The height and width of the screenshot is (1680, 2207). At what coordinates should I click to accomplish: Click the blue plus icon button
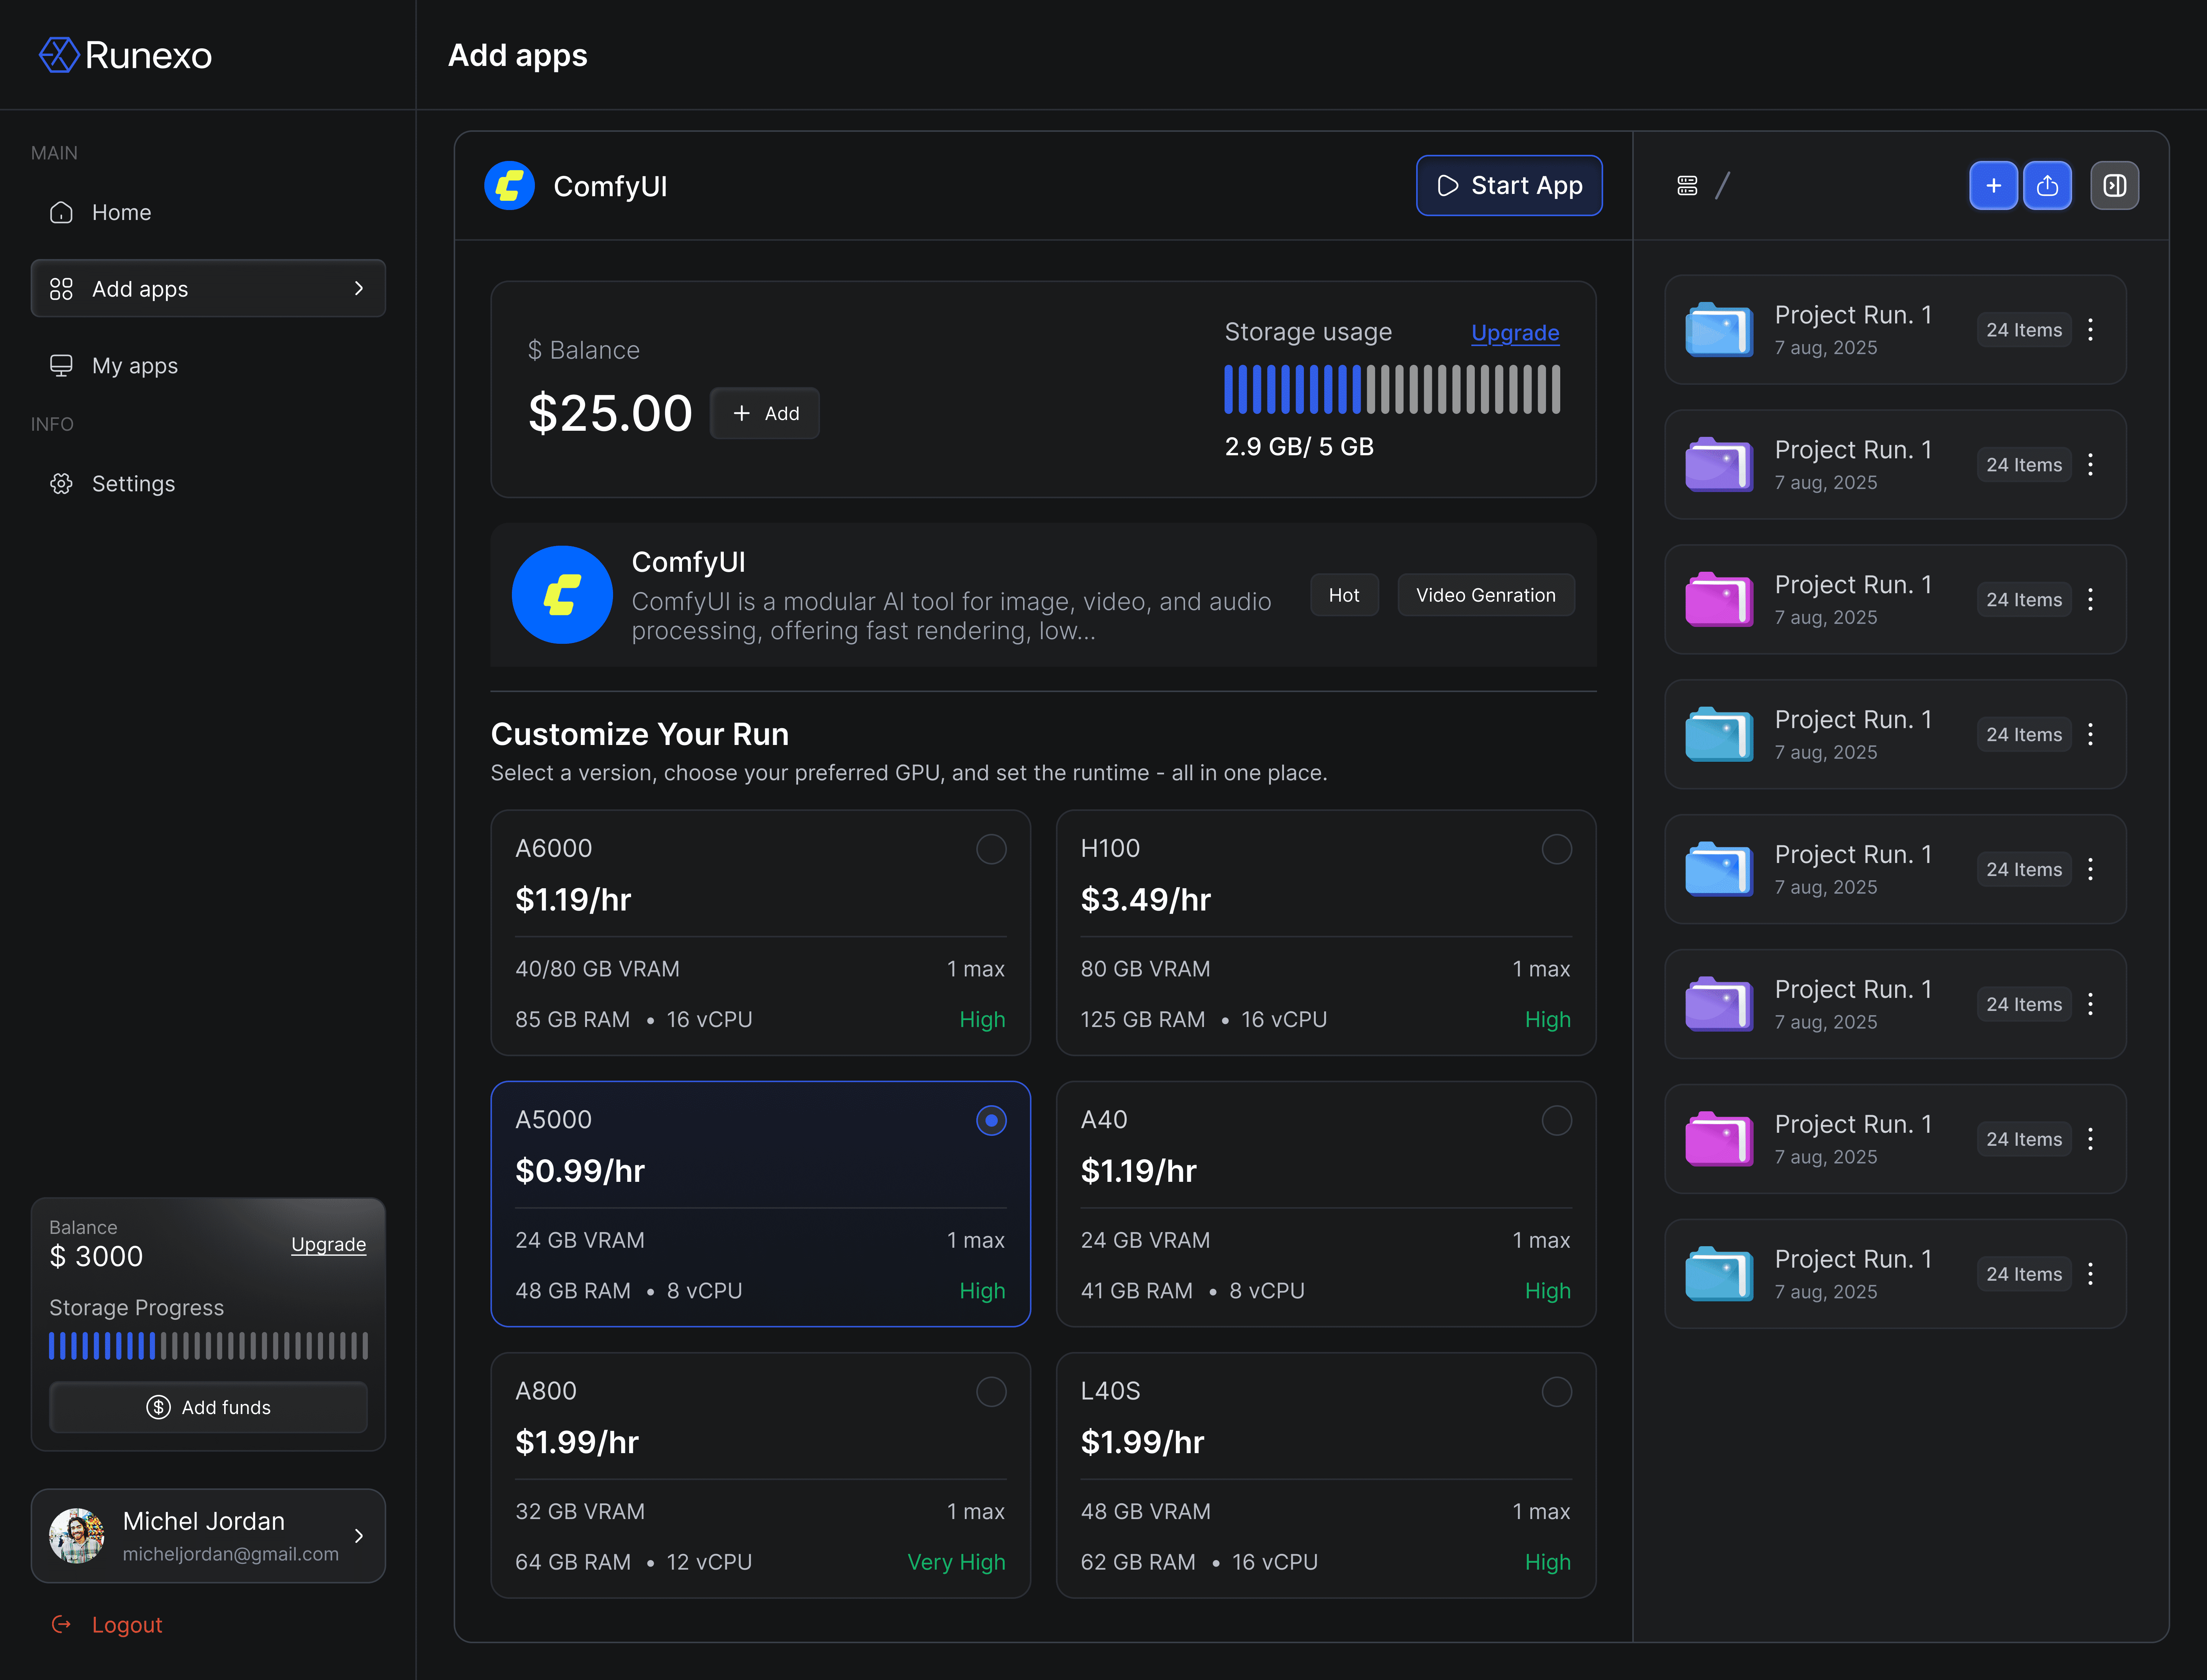1992,186
